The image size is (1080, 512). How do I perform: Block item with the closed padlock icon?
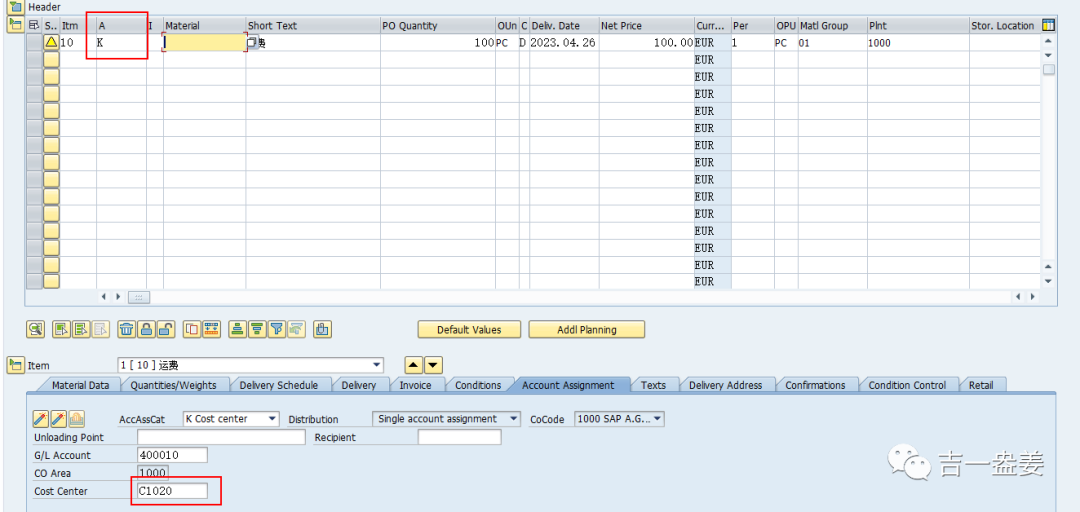pos(146,329)
